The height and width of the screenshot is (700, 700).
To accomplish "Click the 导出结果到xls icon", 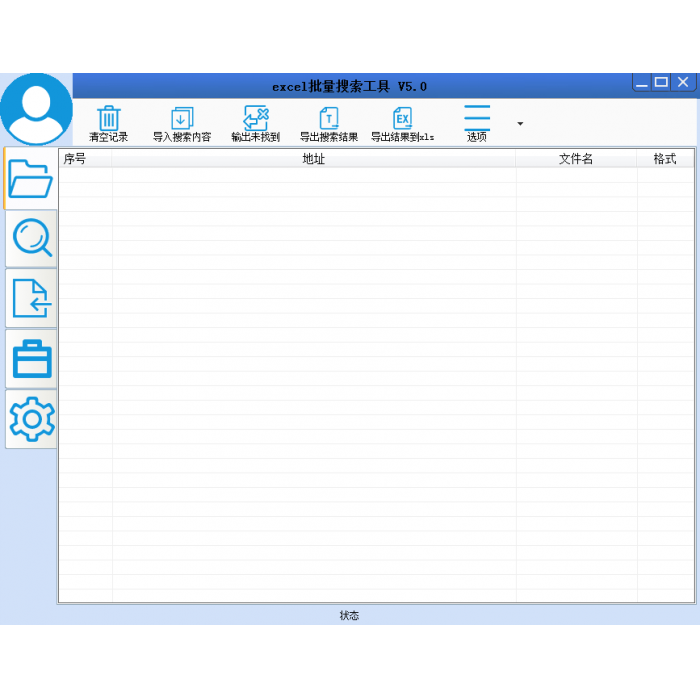I will click(402, 118).
